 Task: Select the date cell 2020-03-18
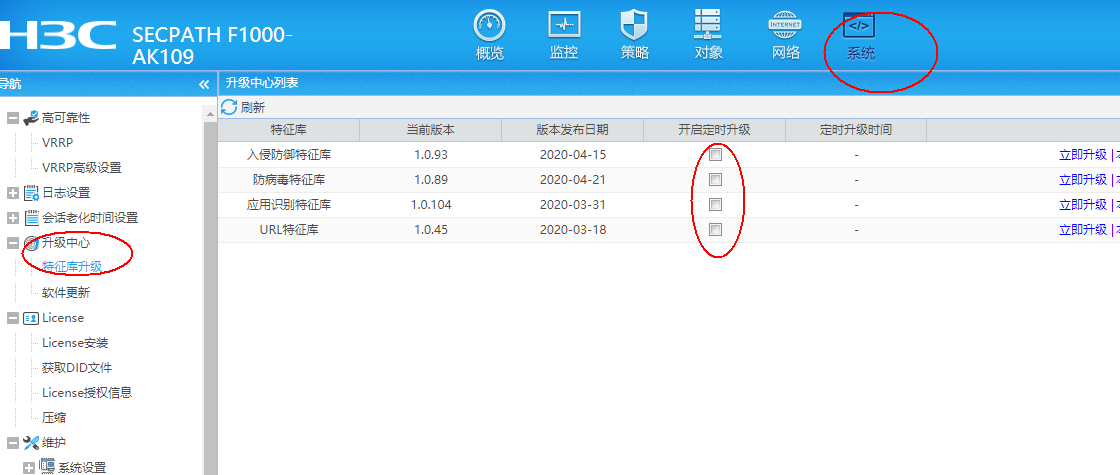(x=573, y=229)
